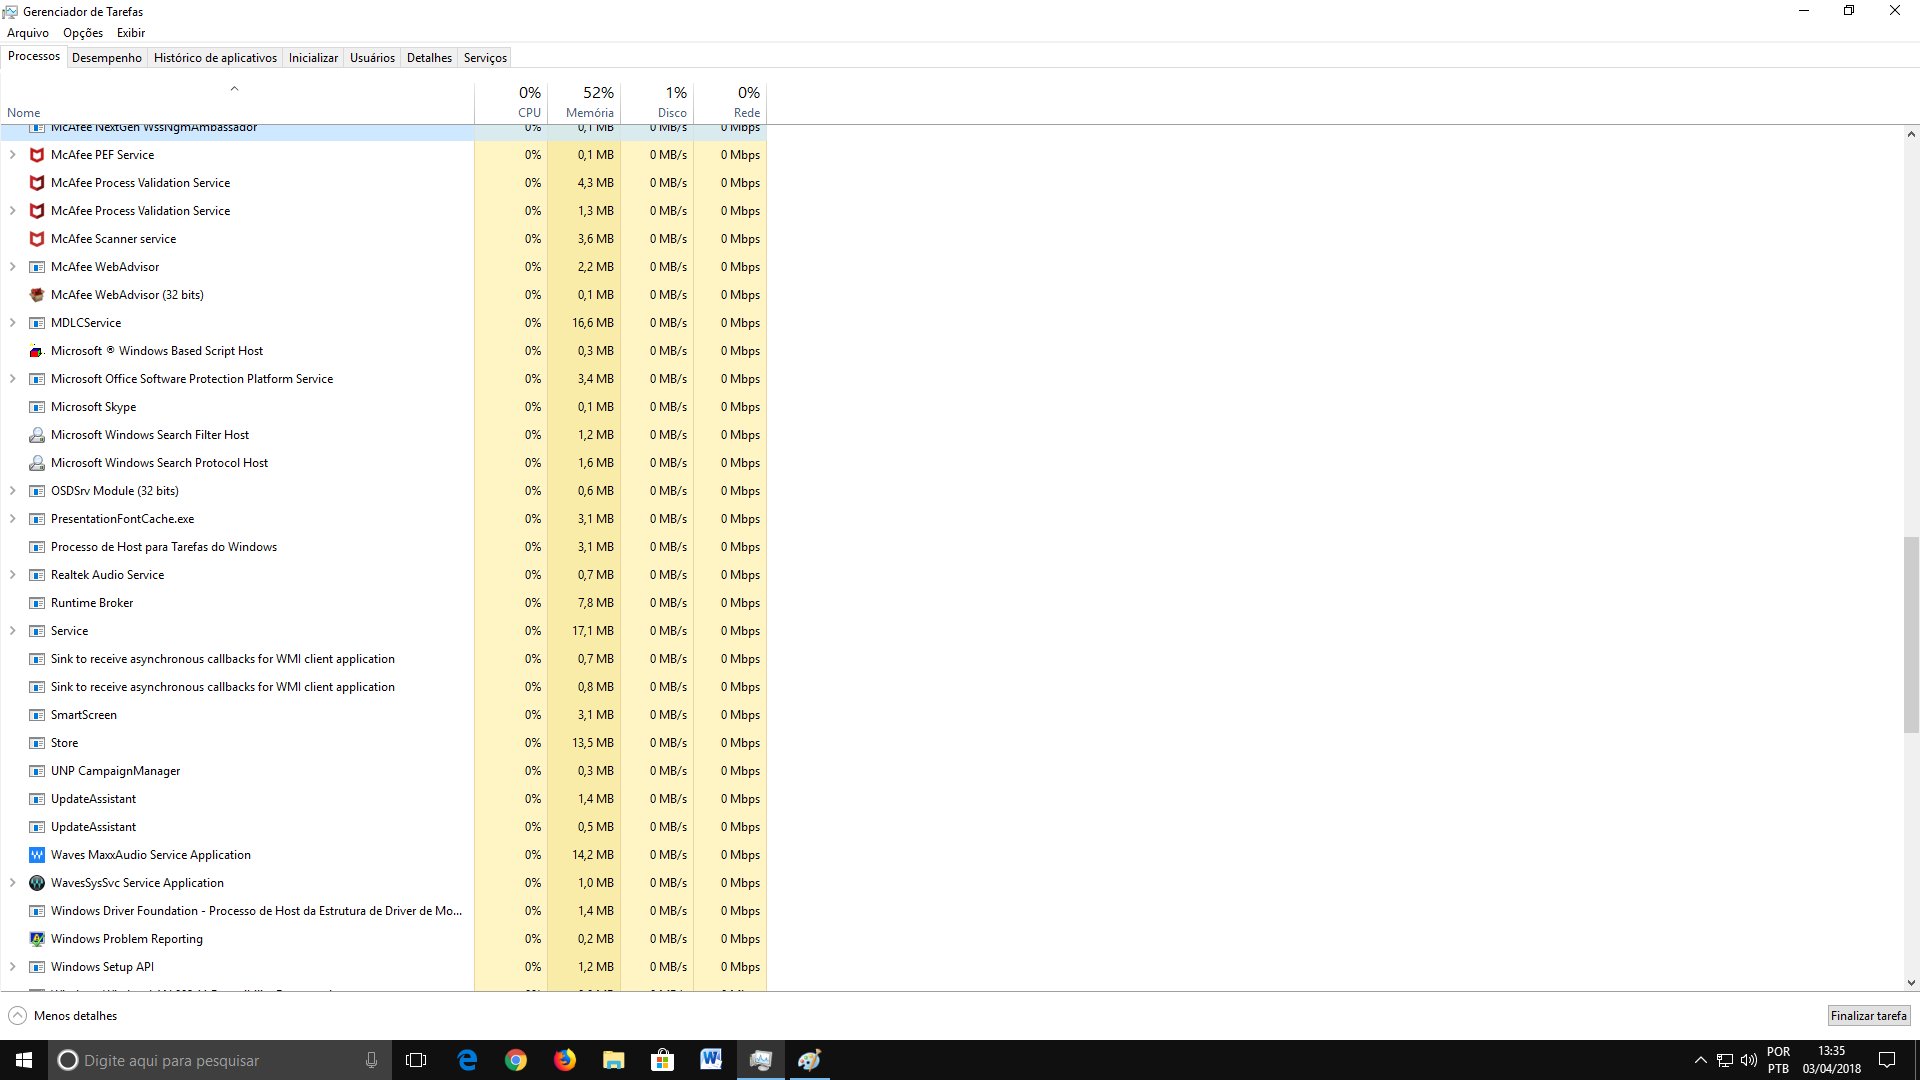Switch to the Desempenho tab
This screenshot has height=1080, width=1920.
click(107, 58)
